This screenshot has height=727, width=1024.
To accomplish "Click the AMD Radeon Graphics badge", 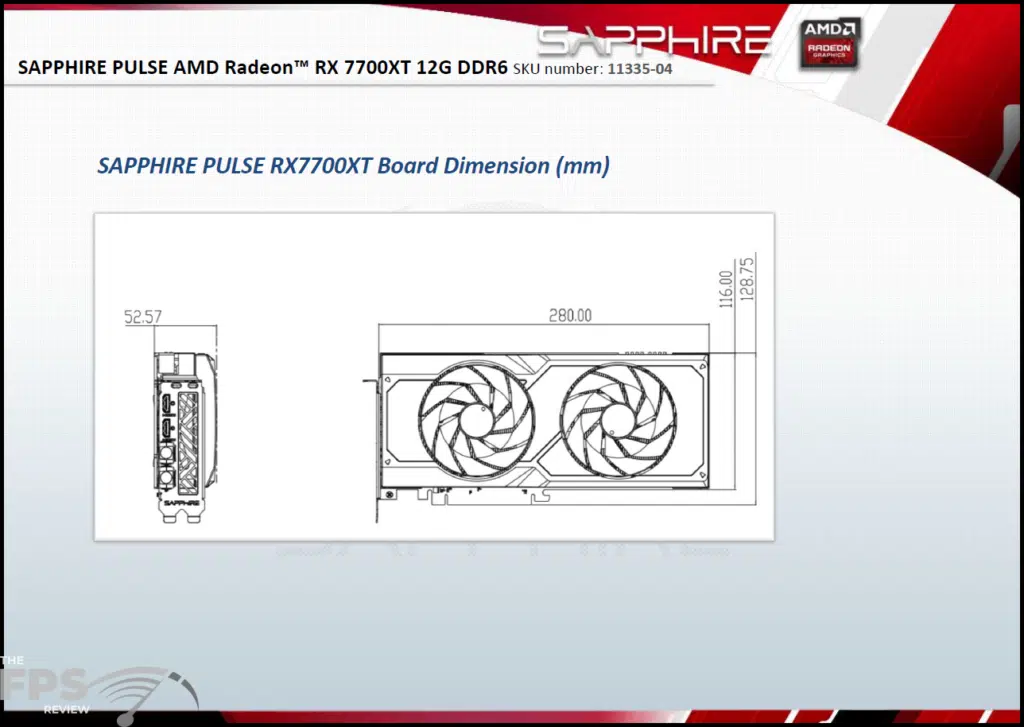I will [830, 45].
